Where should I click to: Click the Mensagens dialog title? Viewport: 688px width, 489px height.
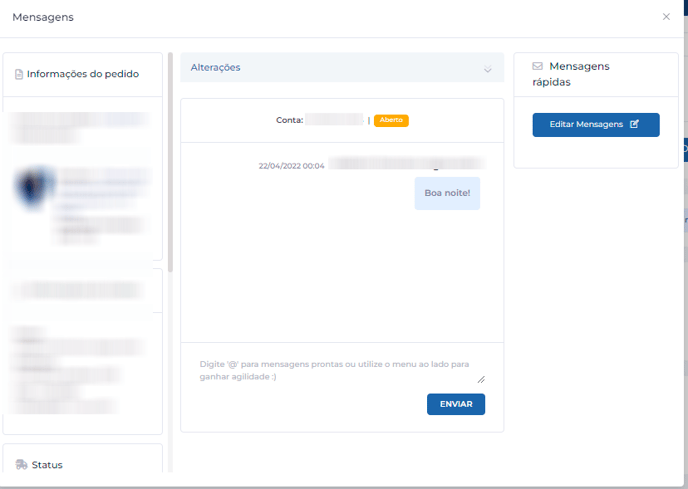pyautogui.click(x=43, y=17)
